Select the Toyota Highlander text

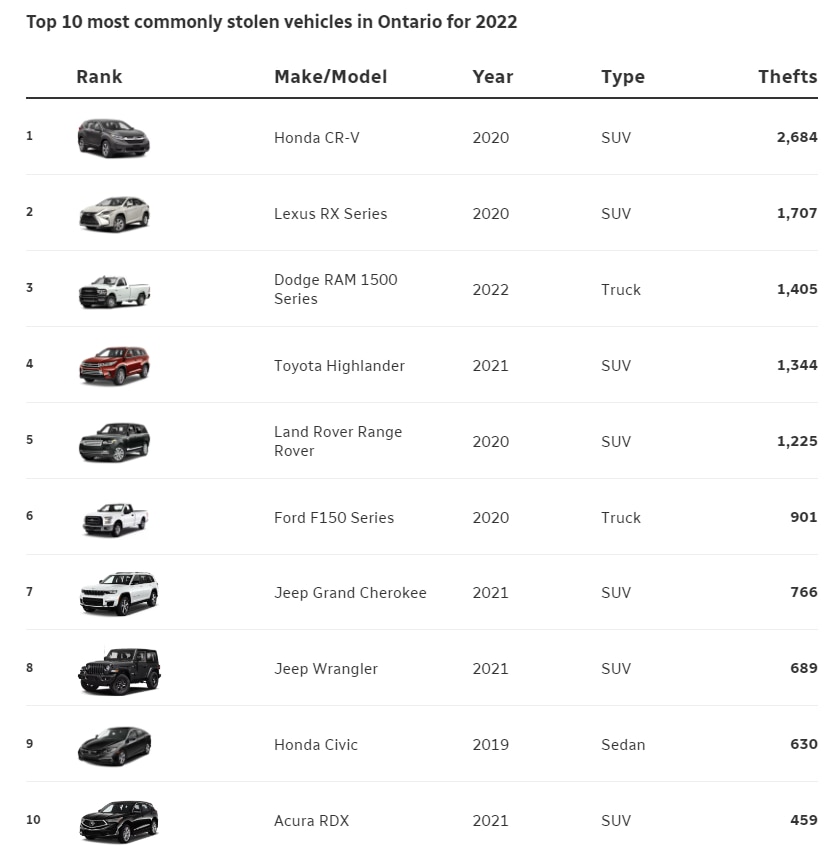pos(339,366)
